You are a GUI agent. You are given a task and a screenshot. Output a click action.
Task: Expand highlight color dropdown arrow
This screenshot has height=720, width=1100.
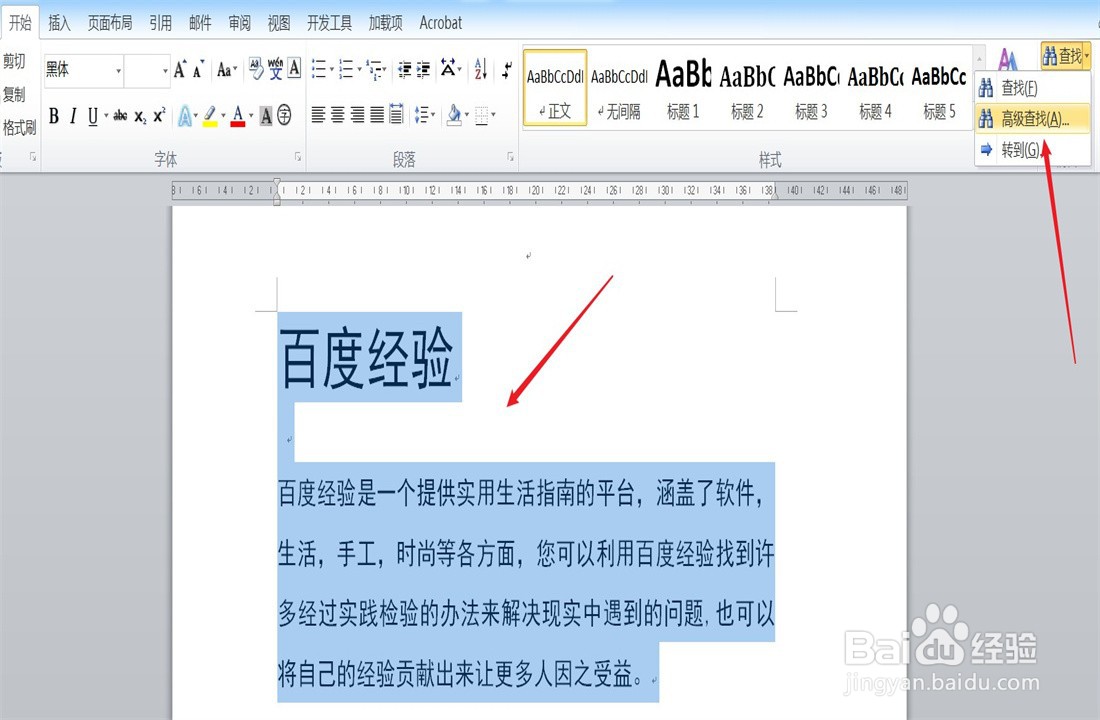point(223,116)
